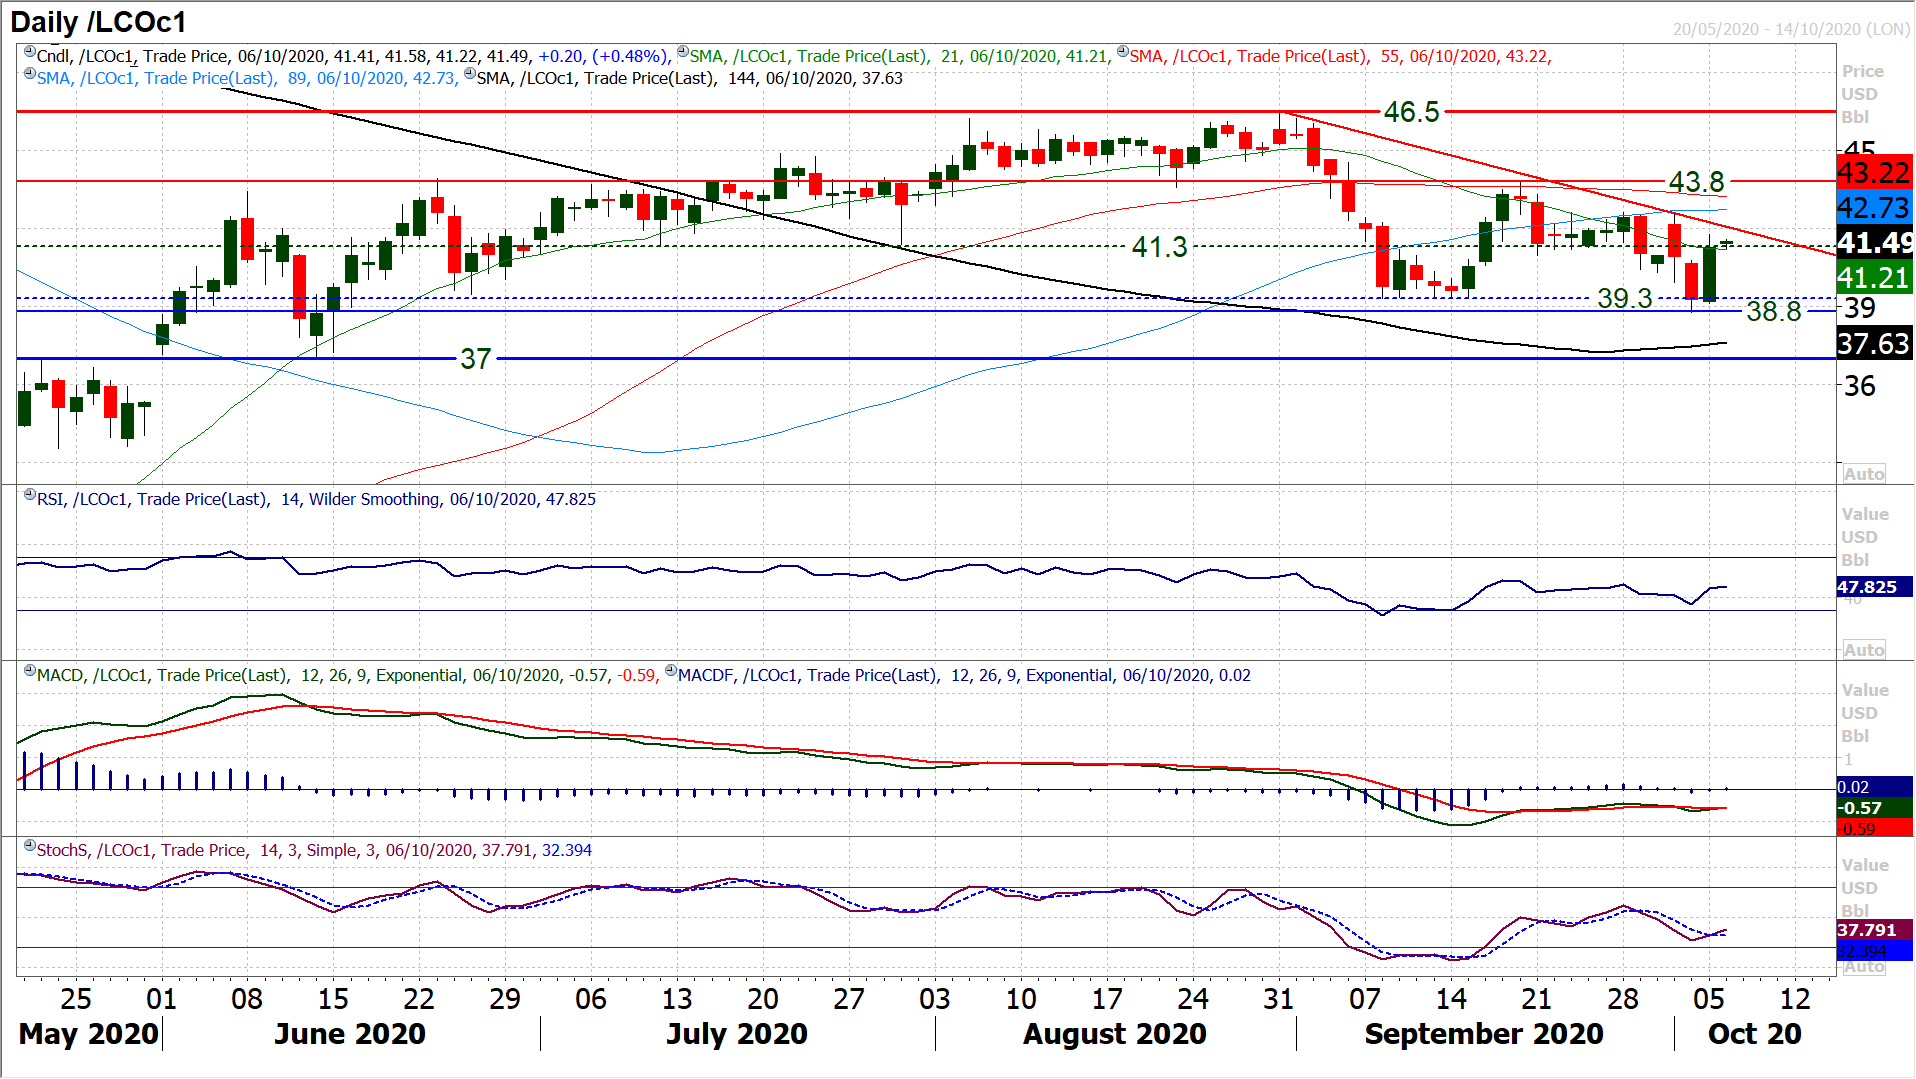Viewport: 1916px width, 1079px height.
Task: Click the red 43.22 SMA price tag
Action: click(x=1874, y=172)
